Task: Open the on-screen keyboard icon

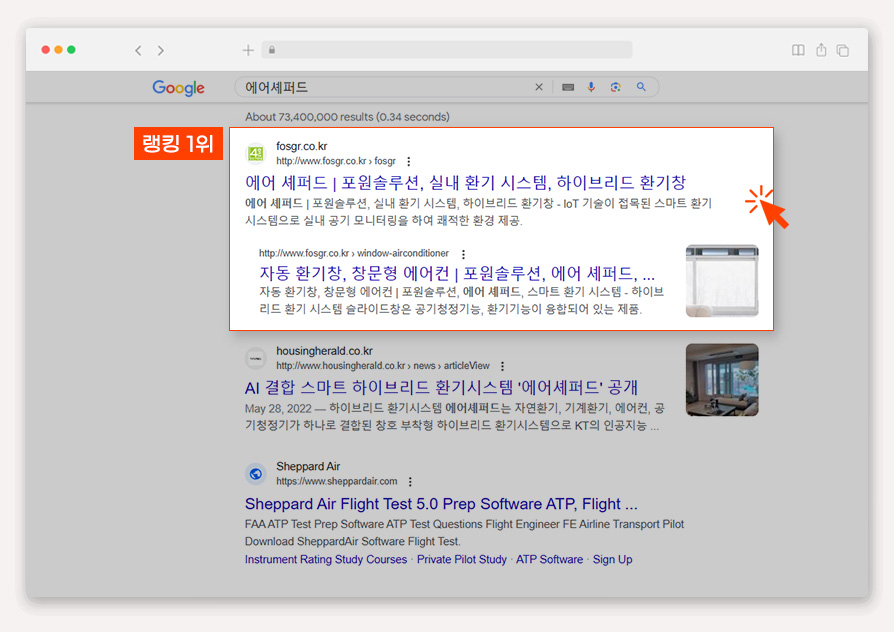Action: 568,87
